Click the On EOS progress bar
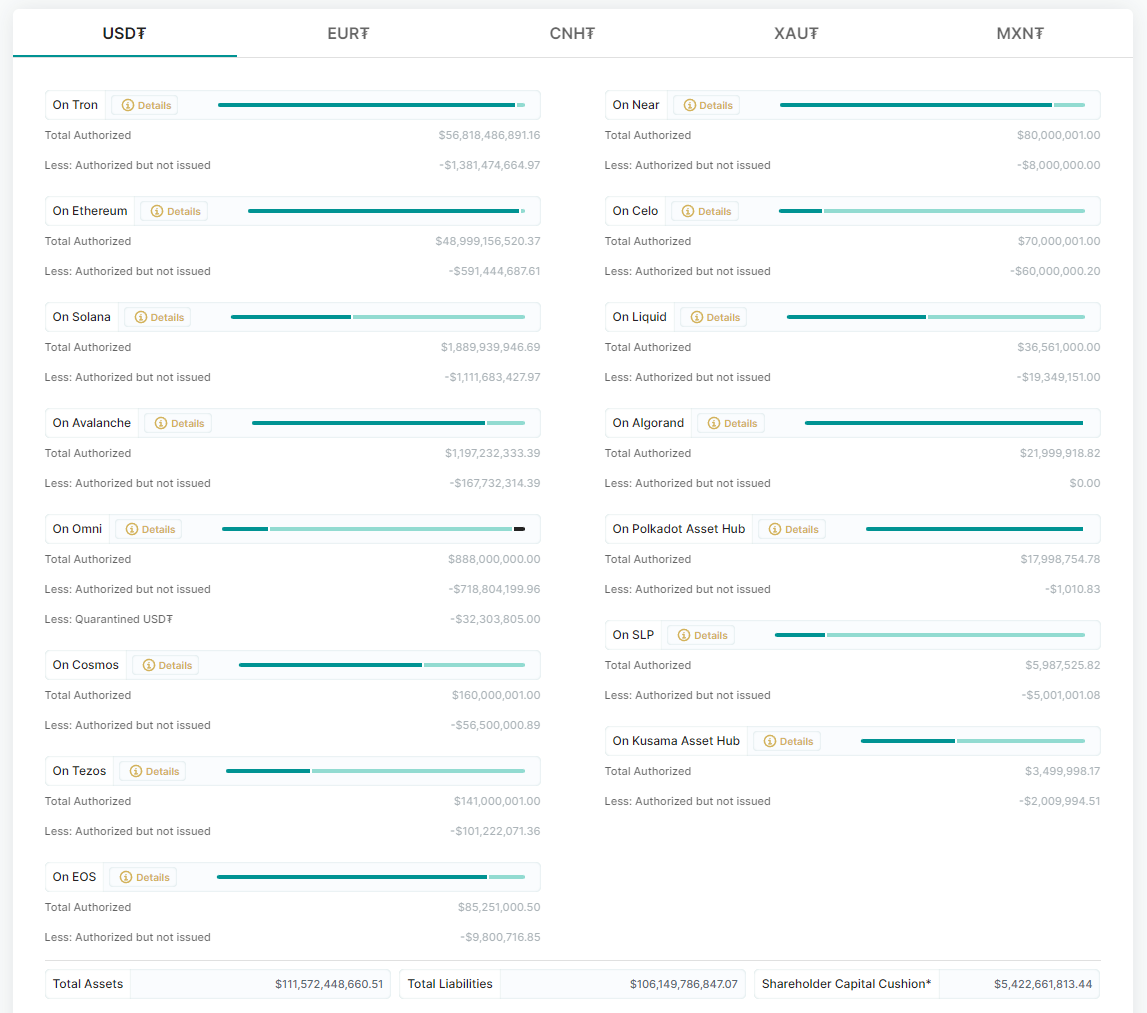The height and width of the screenshot is (1013, 1147). [370, 877]
